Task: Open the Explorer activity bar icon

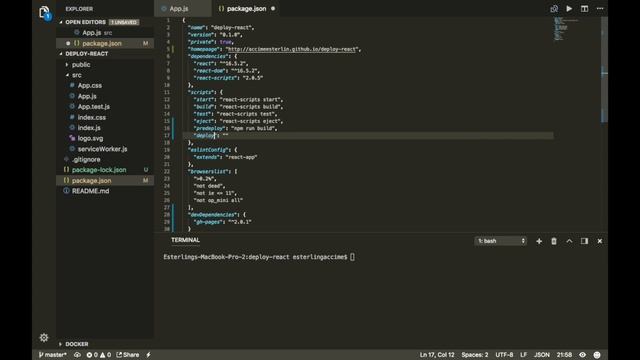Action: [44, 13]
